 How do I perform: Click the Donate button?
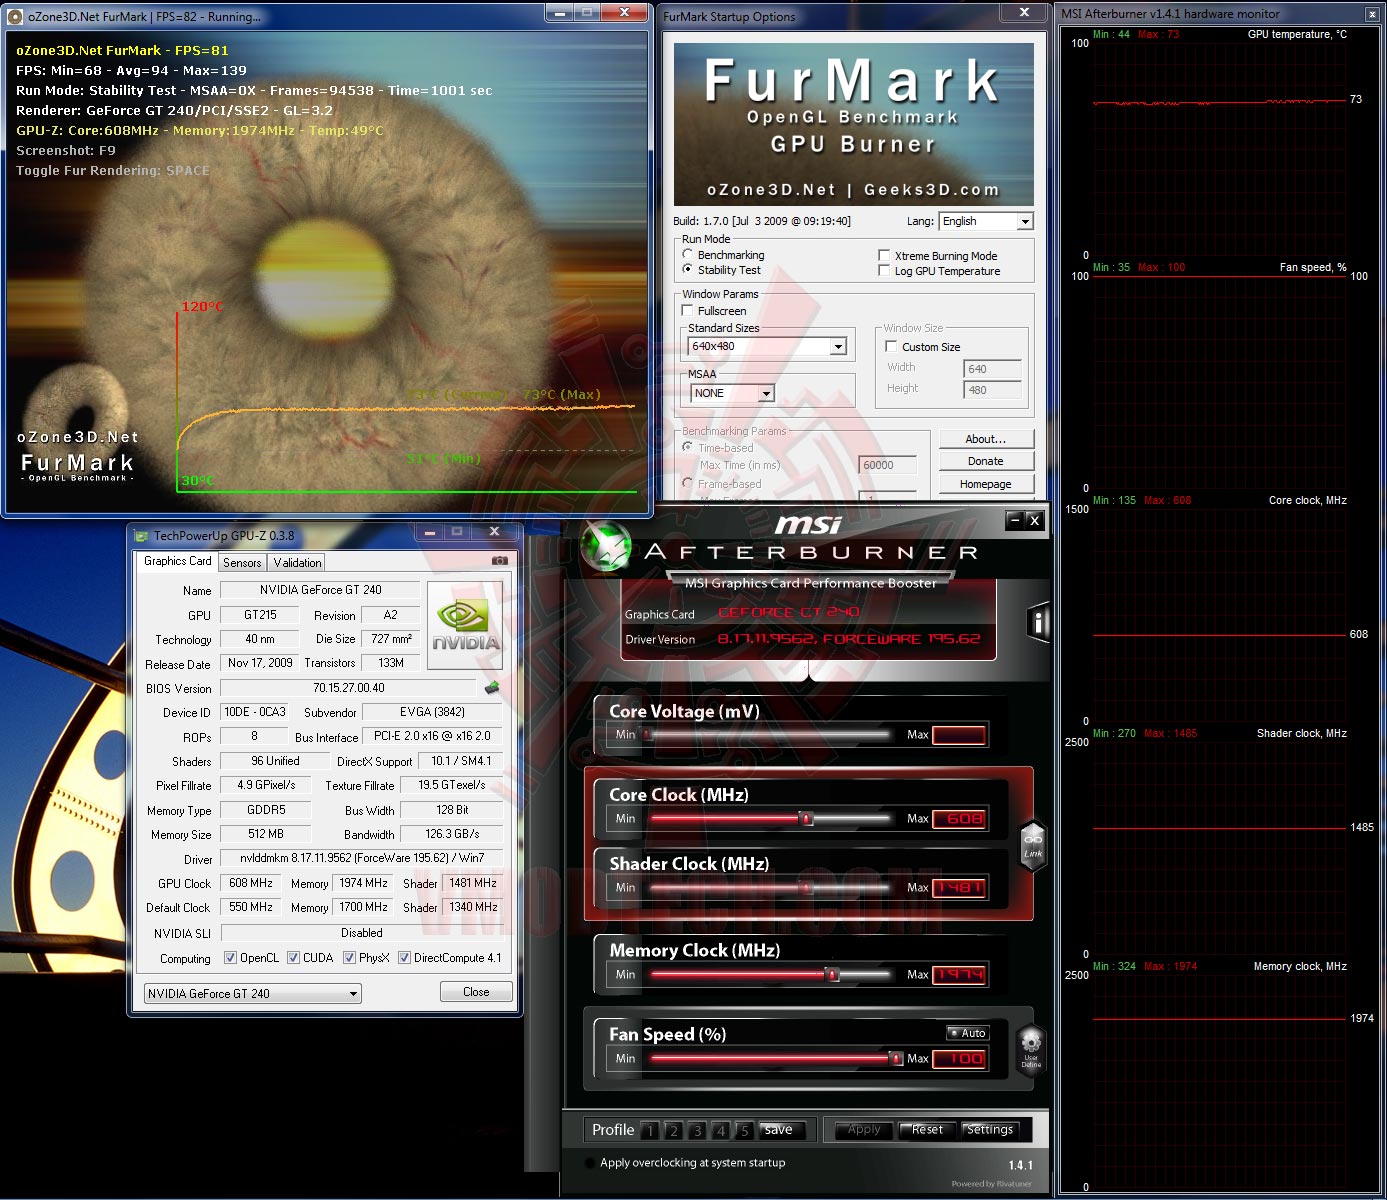click(x=986, y=461)
